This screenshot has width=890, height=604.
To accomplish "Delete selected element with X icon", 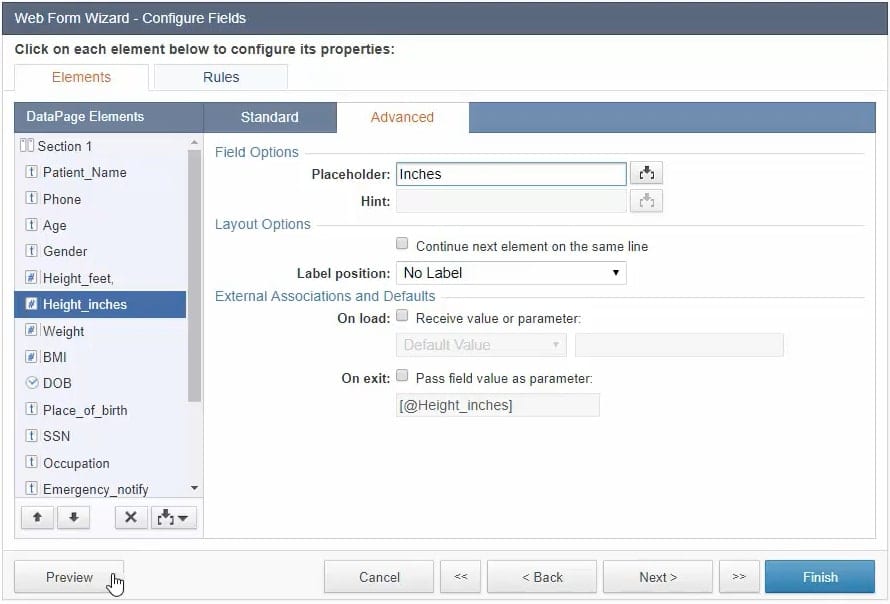I will [130, 517].
